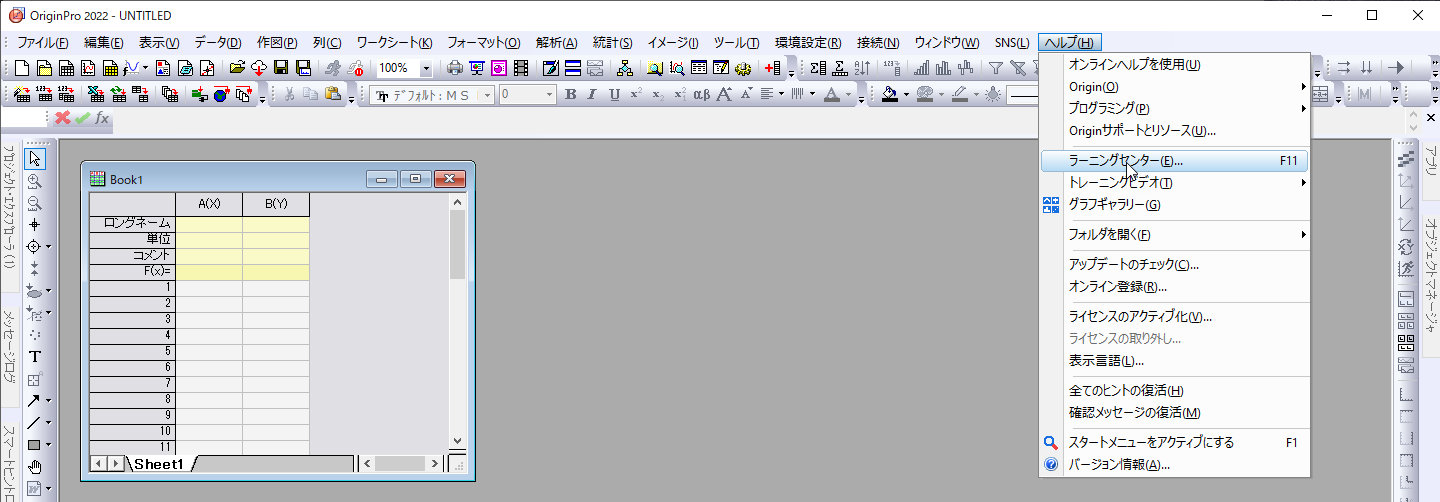The image size is (1440, 502).
Task: Click the Underline formatting button
Action: 614,94
